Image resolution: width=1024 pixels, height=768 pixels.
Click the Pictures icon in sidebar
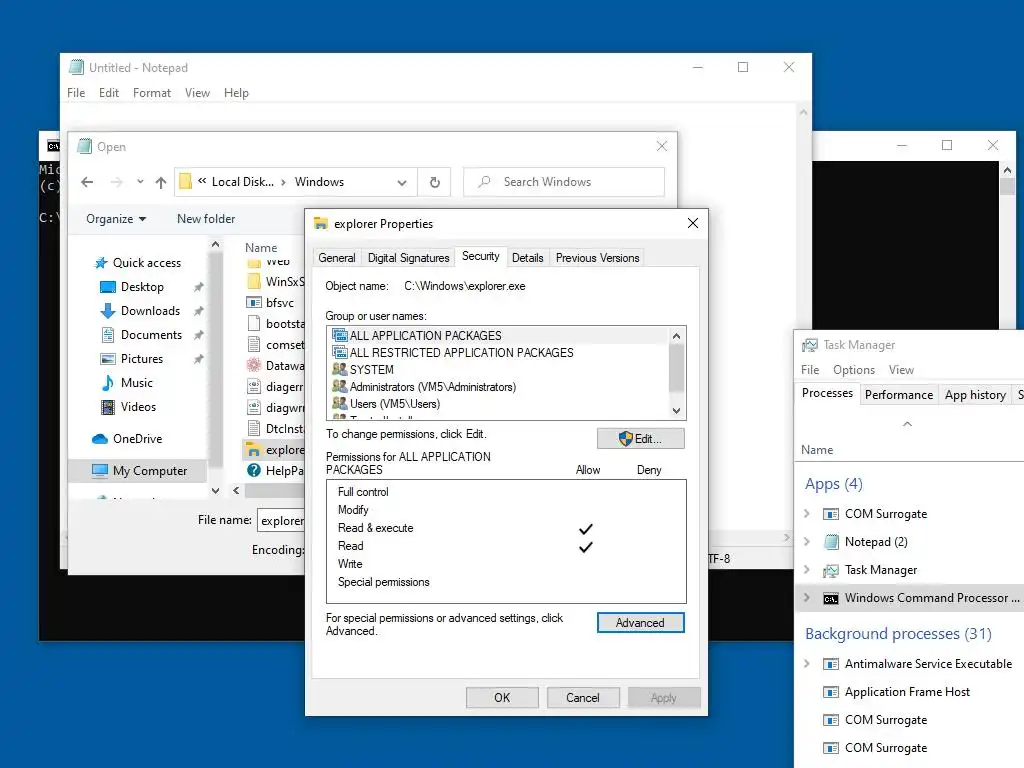pos(108,359)
